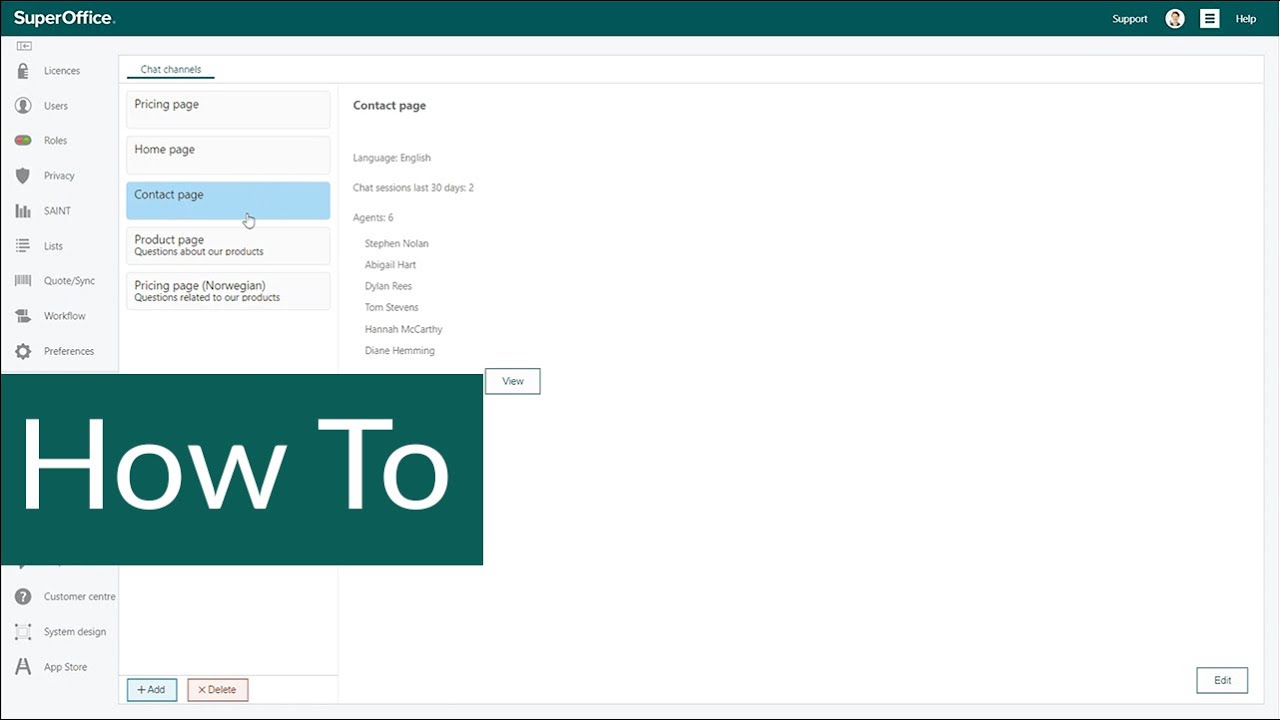Viewport: 1280px width, 720px height.
Task: Click the Customer centre question icon
Action: point(23,597)
